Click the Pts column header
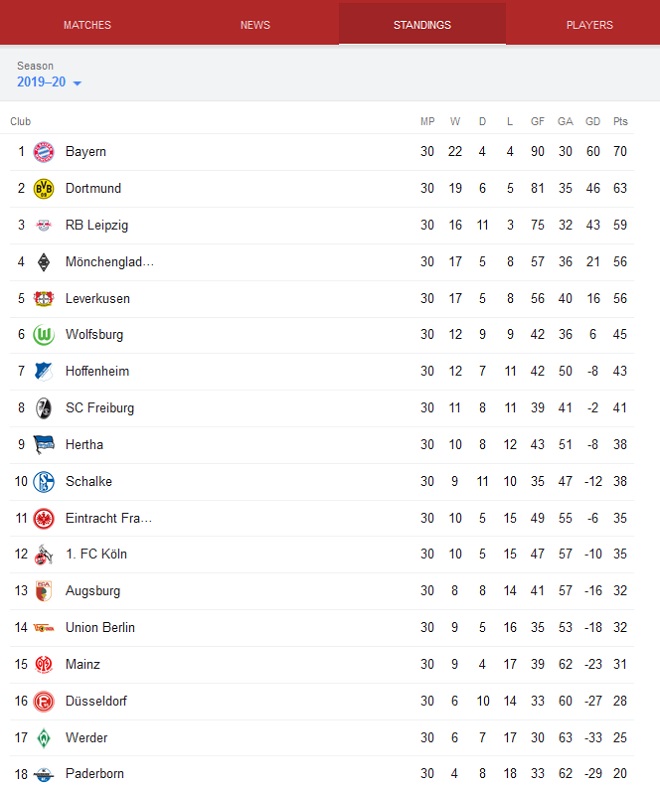The width and height of the screenshot is (660, 796). point(620,122)
